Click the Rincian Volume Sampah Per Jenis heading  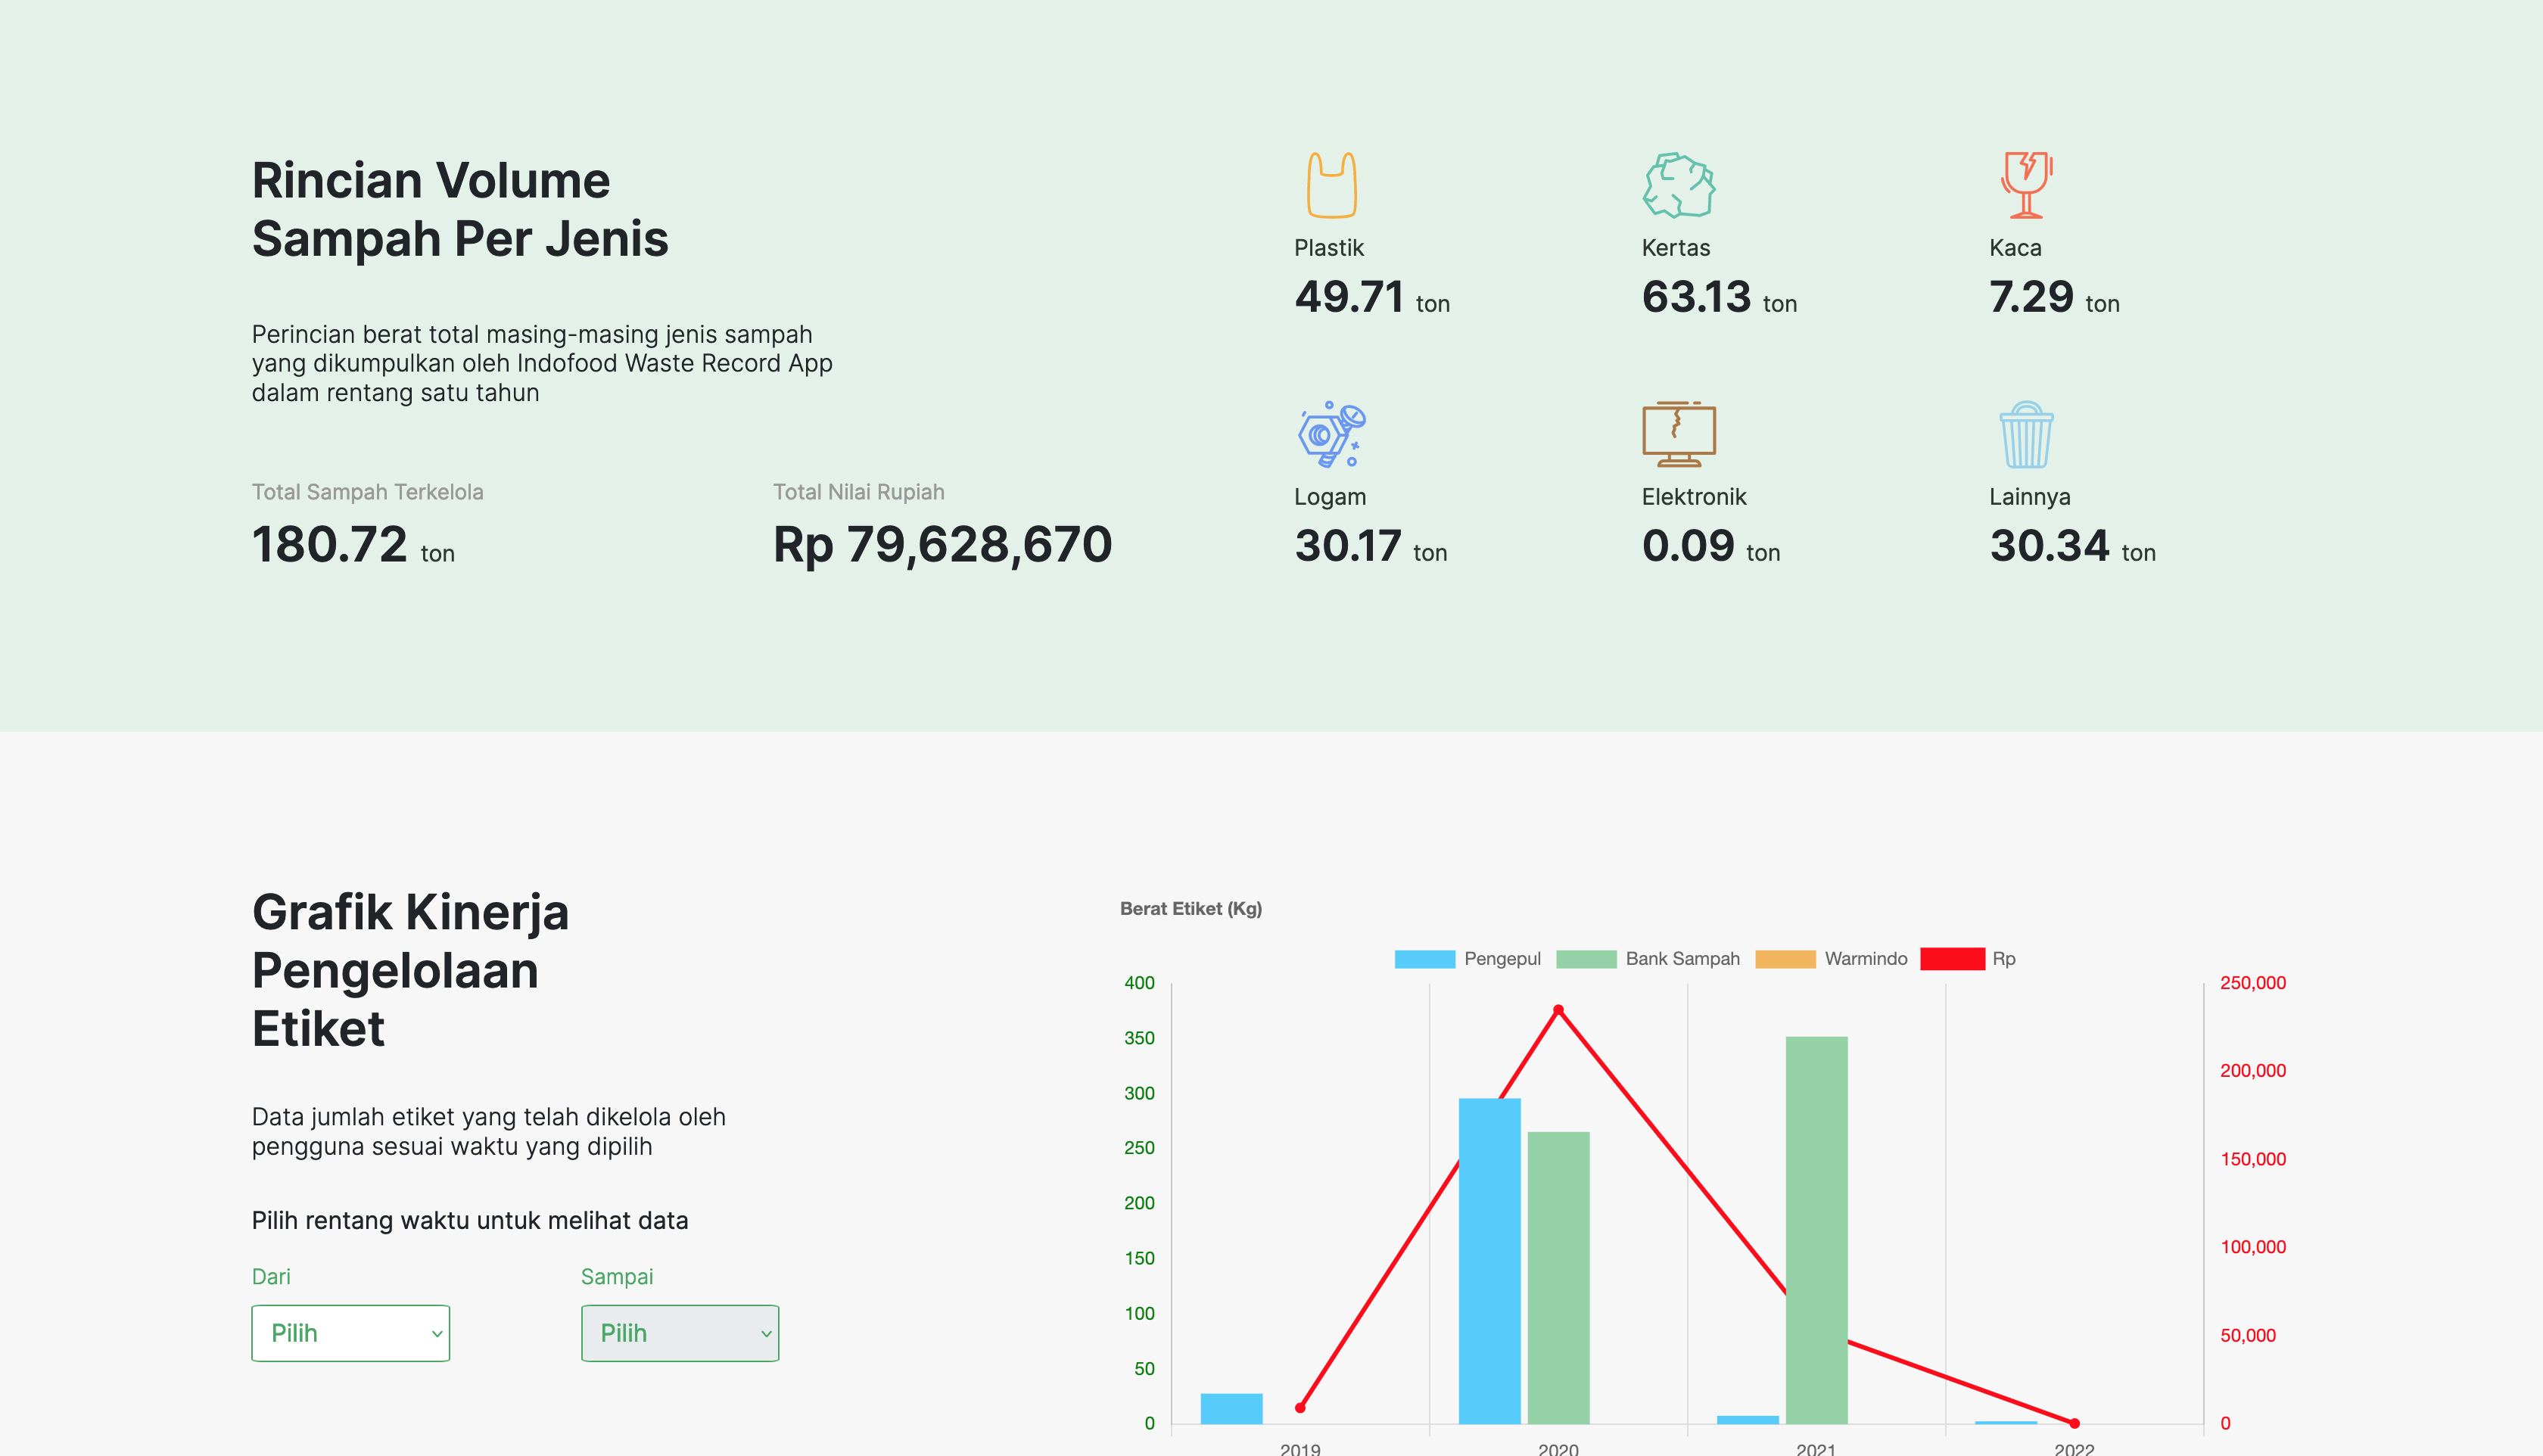[460, 210]
